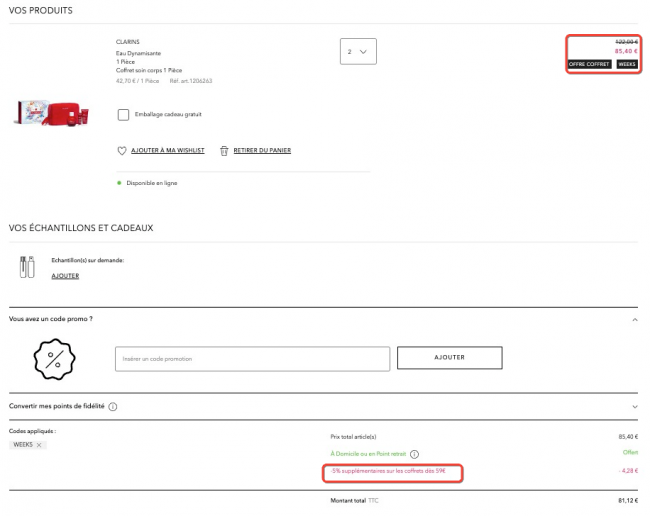650x516 pixels.
Task: Click Convertir mes points de fidélité label
Action: pos(57,407)
